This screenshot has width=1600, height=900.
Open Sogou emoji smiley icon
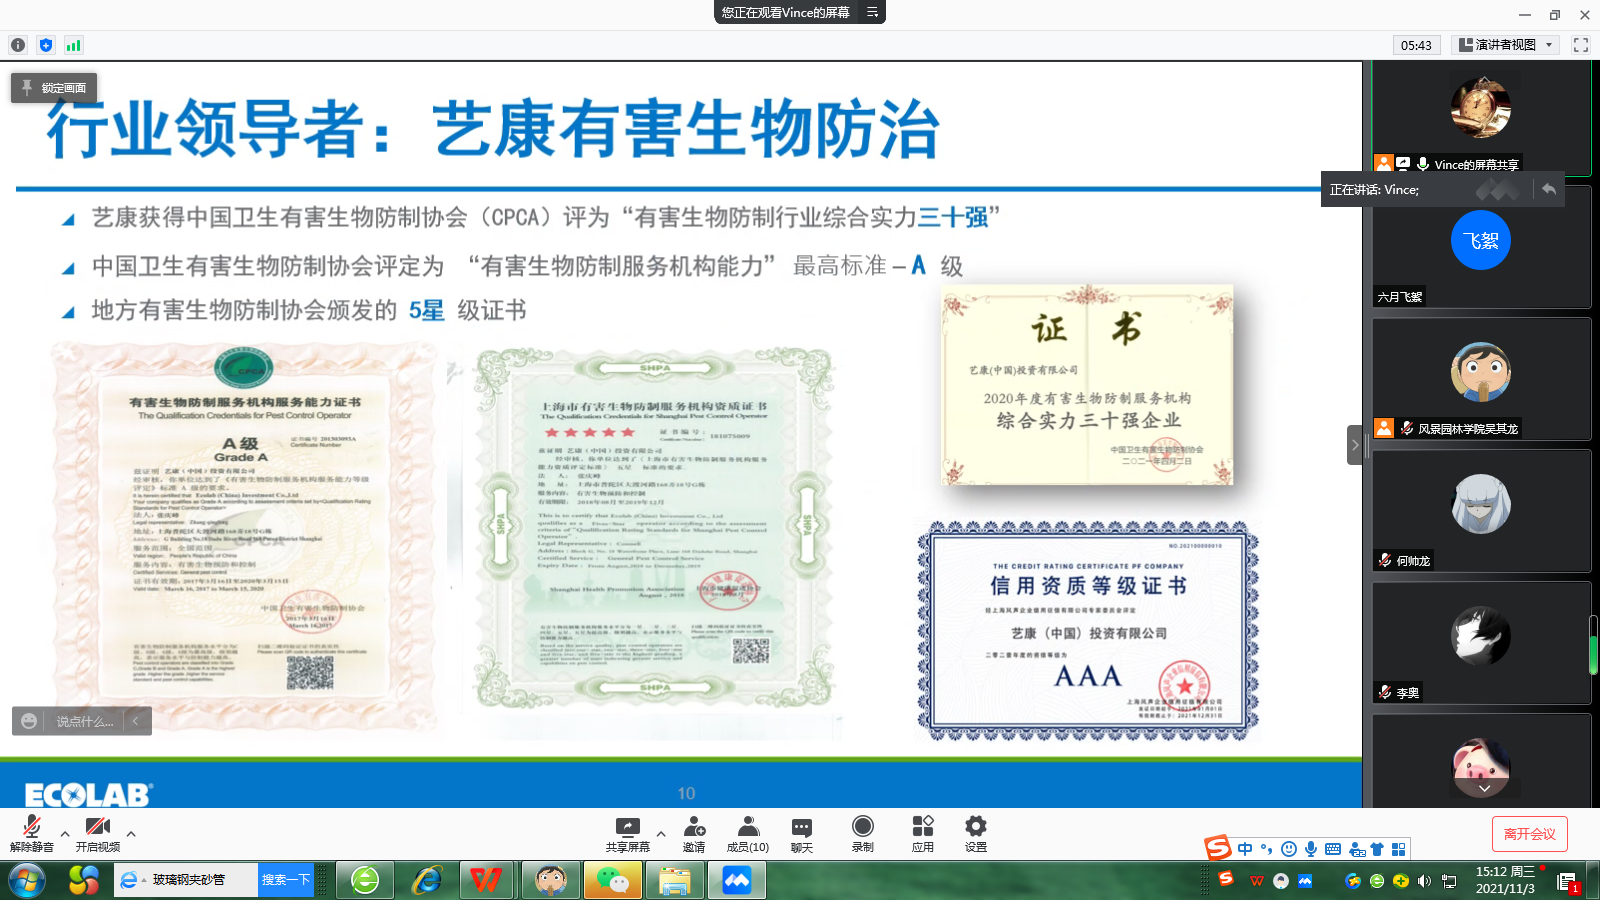pyautogui.click(x=1289, y=849)
